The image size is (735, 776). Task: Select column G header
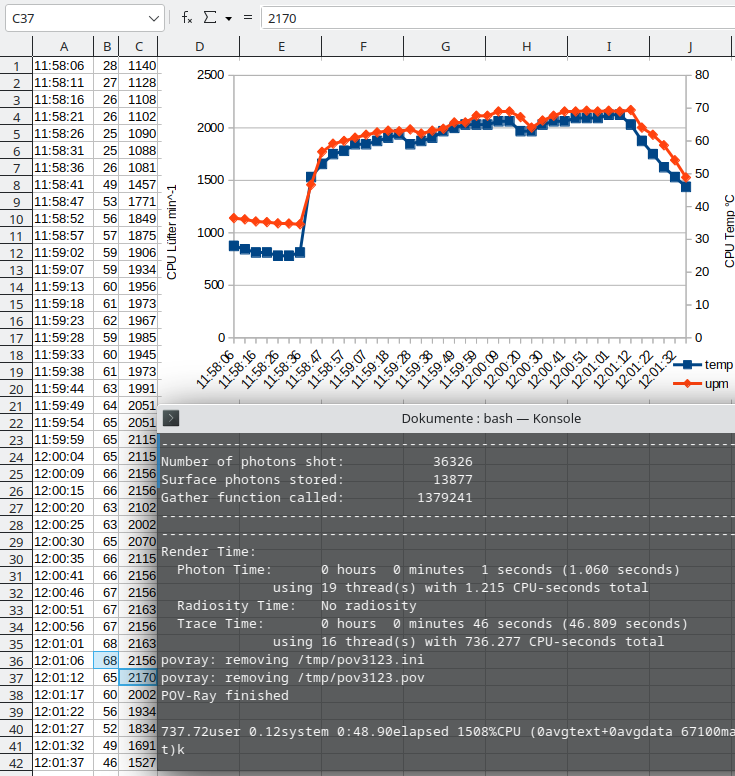445,47
